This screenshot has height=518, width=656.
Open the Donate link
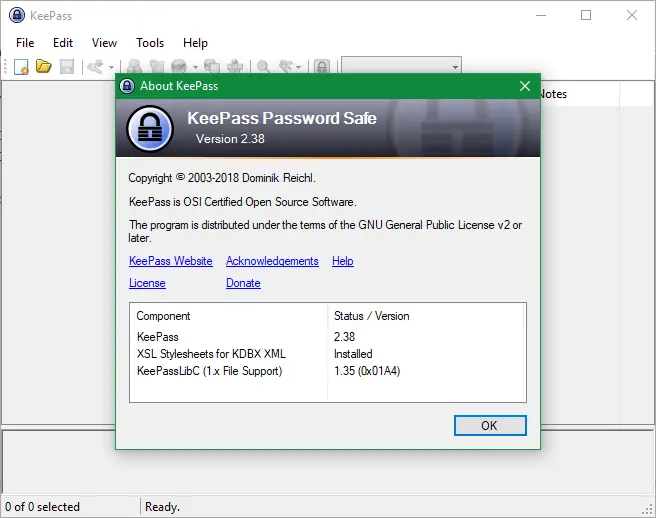[x=243, y=283]
